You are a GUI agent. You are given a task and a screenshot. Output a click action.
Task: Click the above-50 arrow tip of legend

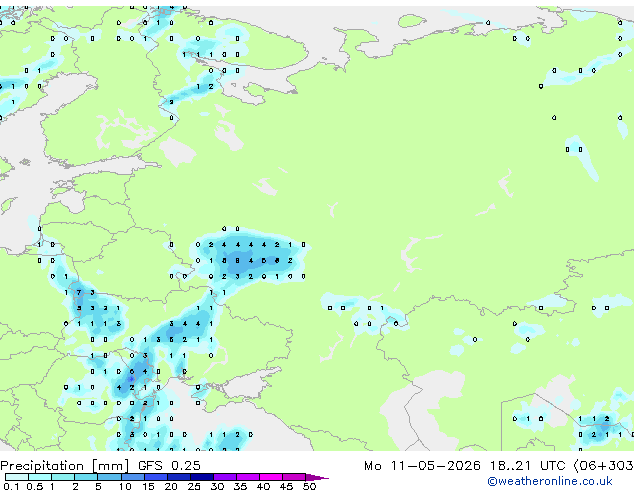pos(317,477)
